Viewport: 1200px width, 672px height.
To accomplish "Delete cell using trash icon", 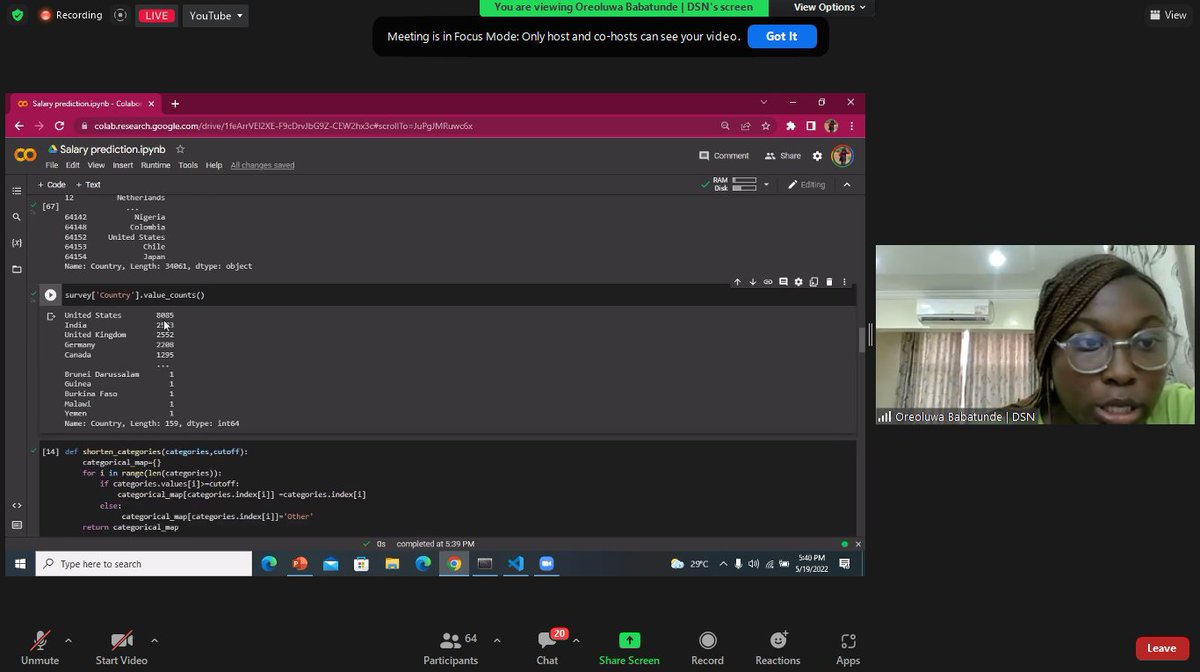I will (x=829, y=282).
